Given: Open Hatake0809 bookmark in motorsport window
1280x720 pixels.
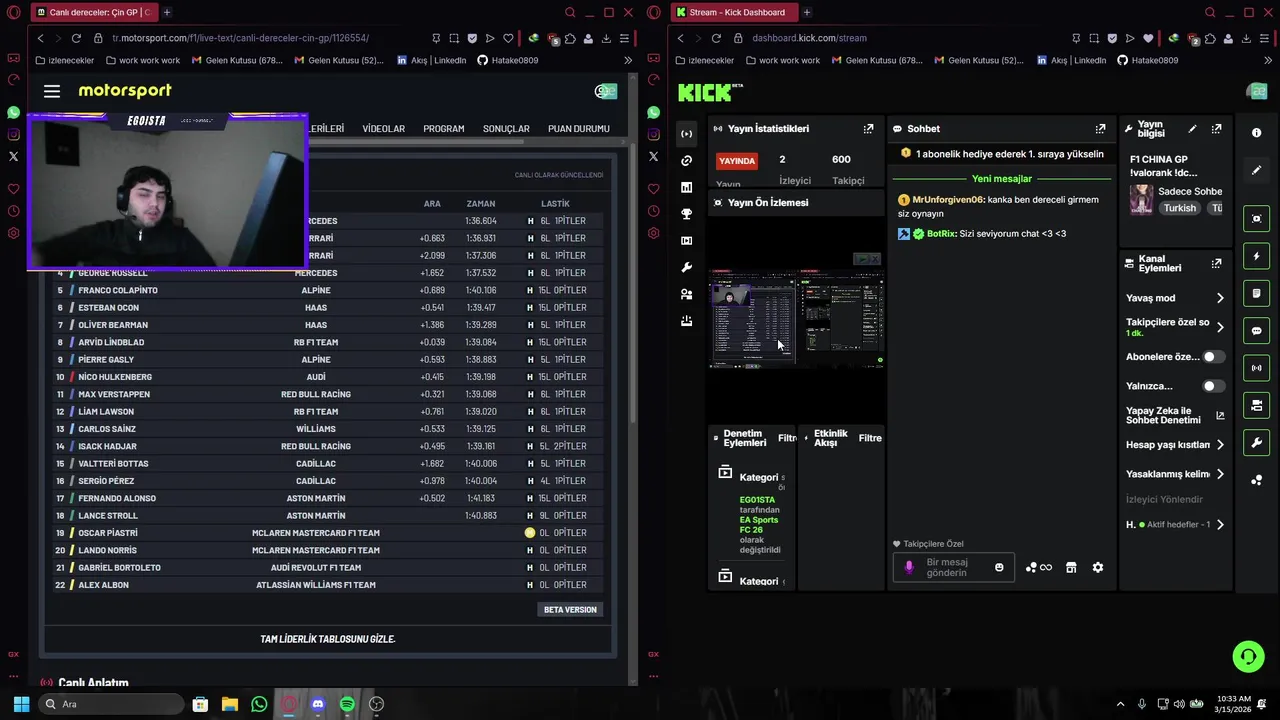Looking at the screenshot, I should point(507,60).
